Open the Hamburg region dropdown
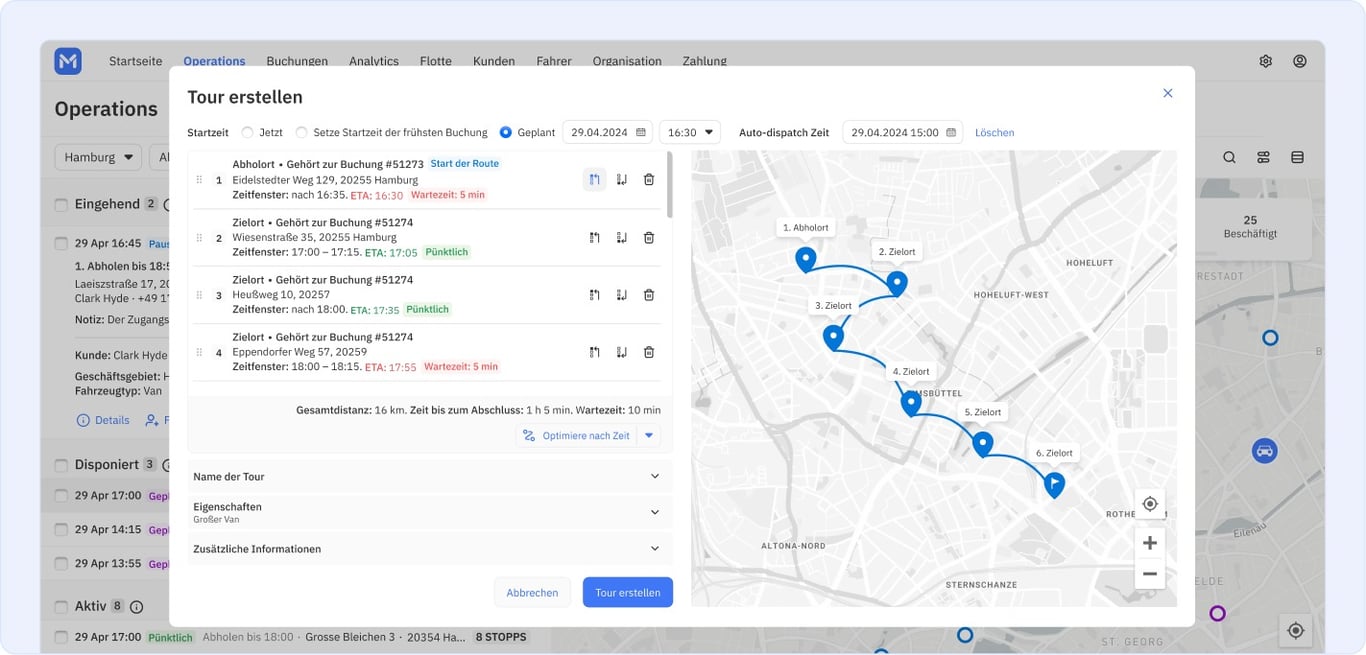 click(x=98, y=157)
